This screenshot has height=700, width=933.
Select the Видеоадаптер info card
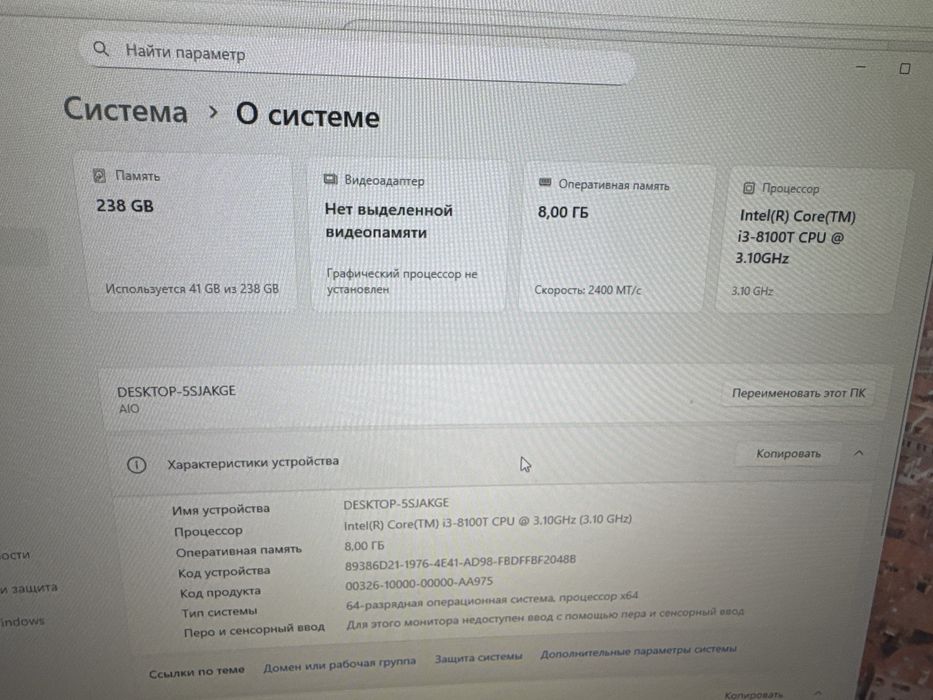pos(409,235)
